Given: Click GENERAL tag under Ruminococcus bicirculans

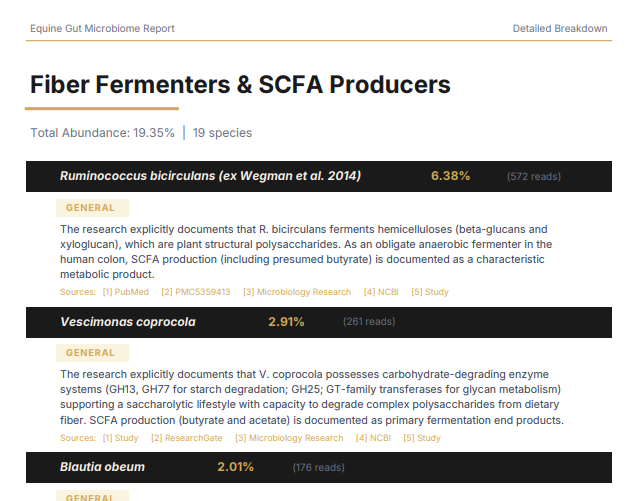Looking at the screenshot, I should (92, 208).
